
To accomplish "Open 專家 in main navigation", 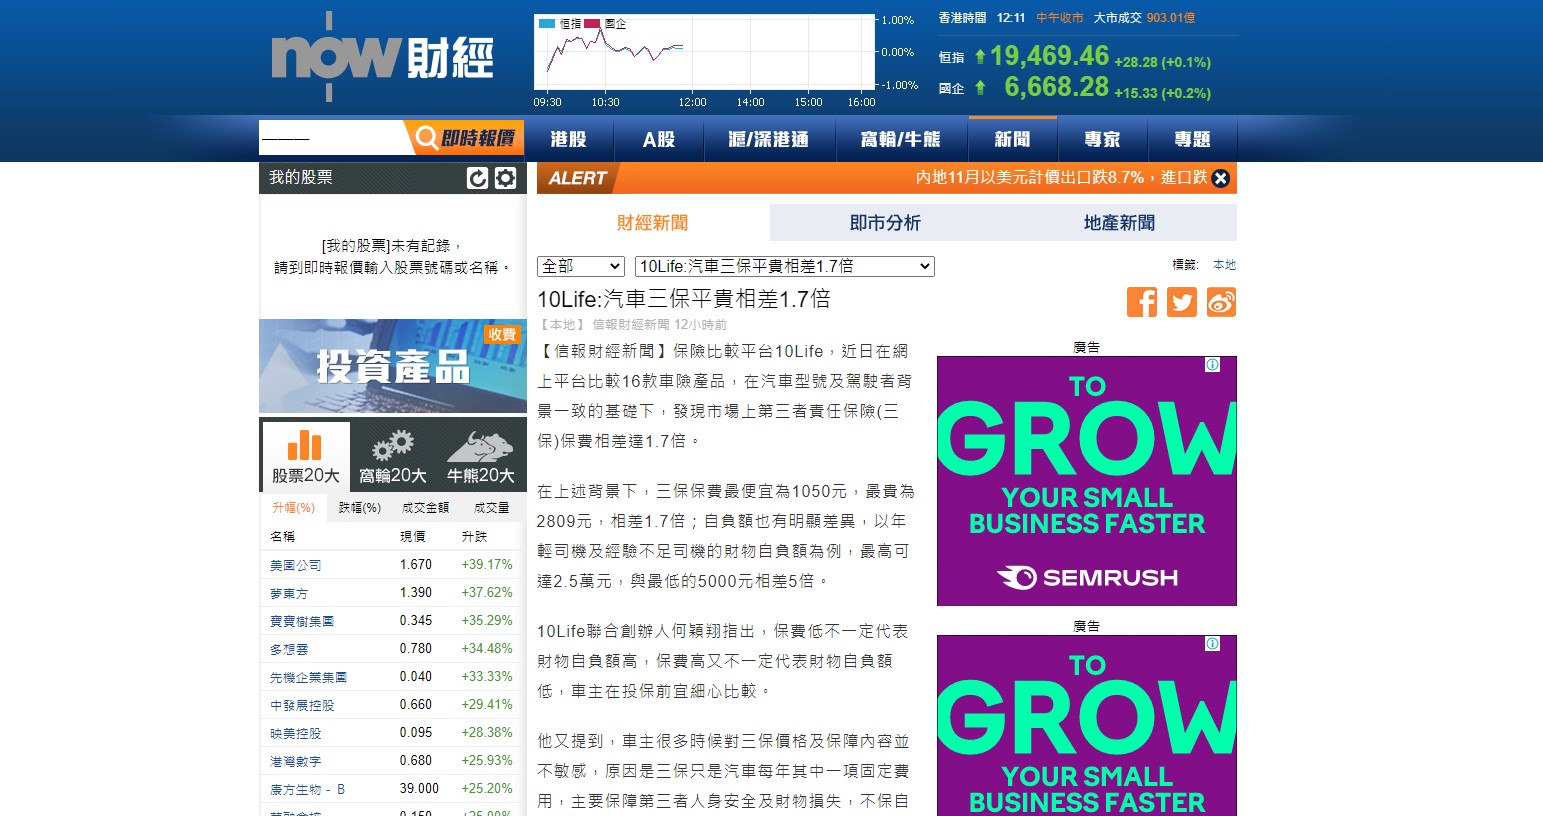I will tap(1102, 139).
